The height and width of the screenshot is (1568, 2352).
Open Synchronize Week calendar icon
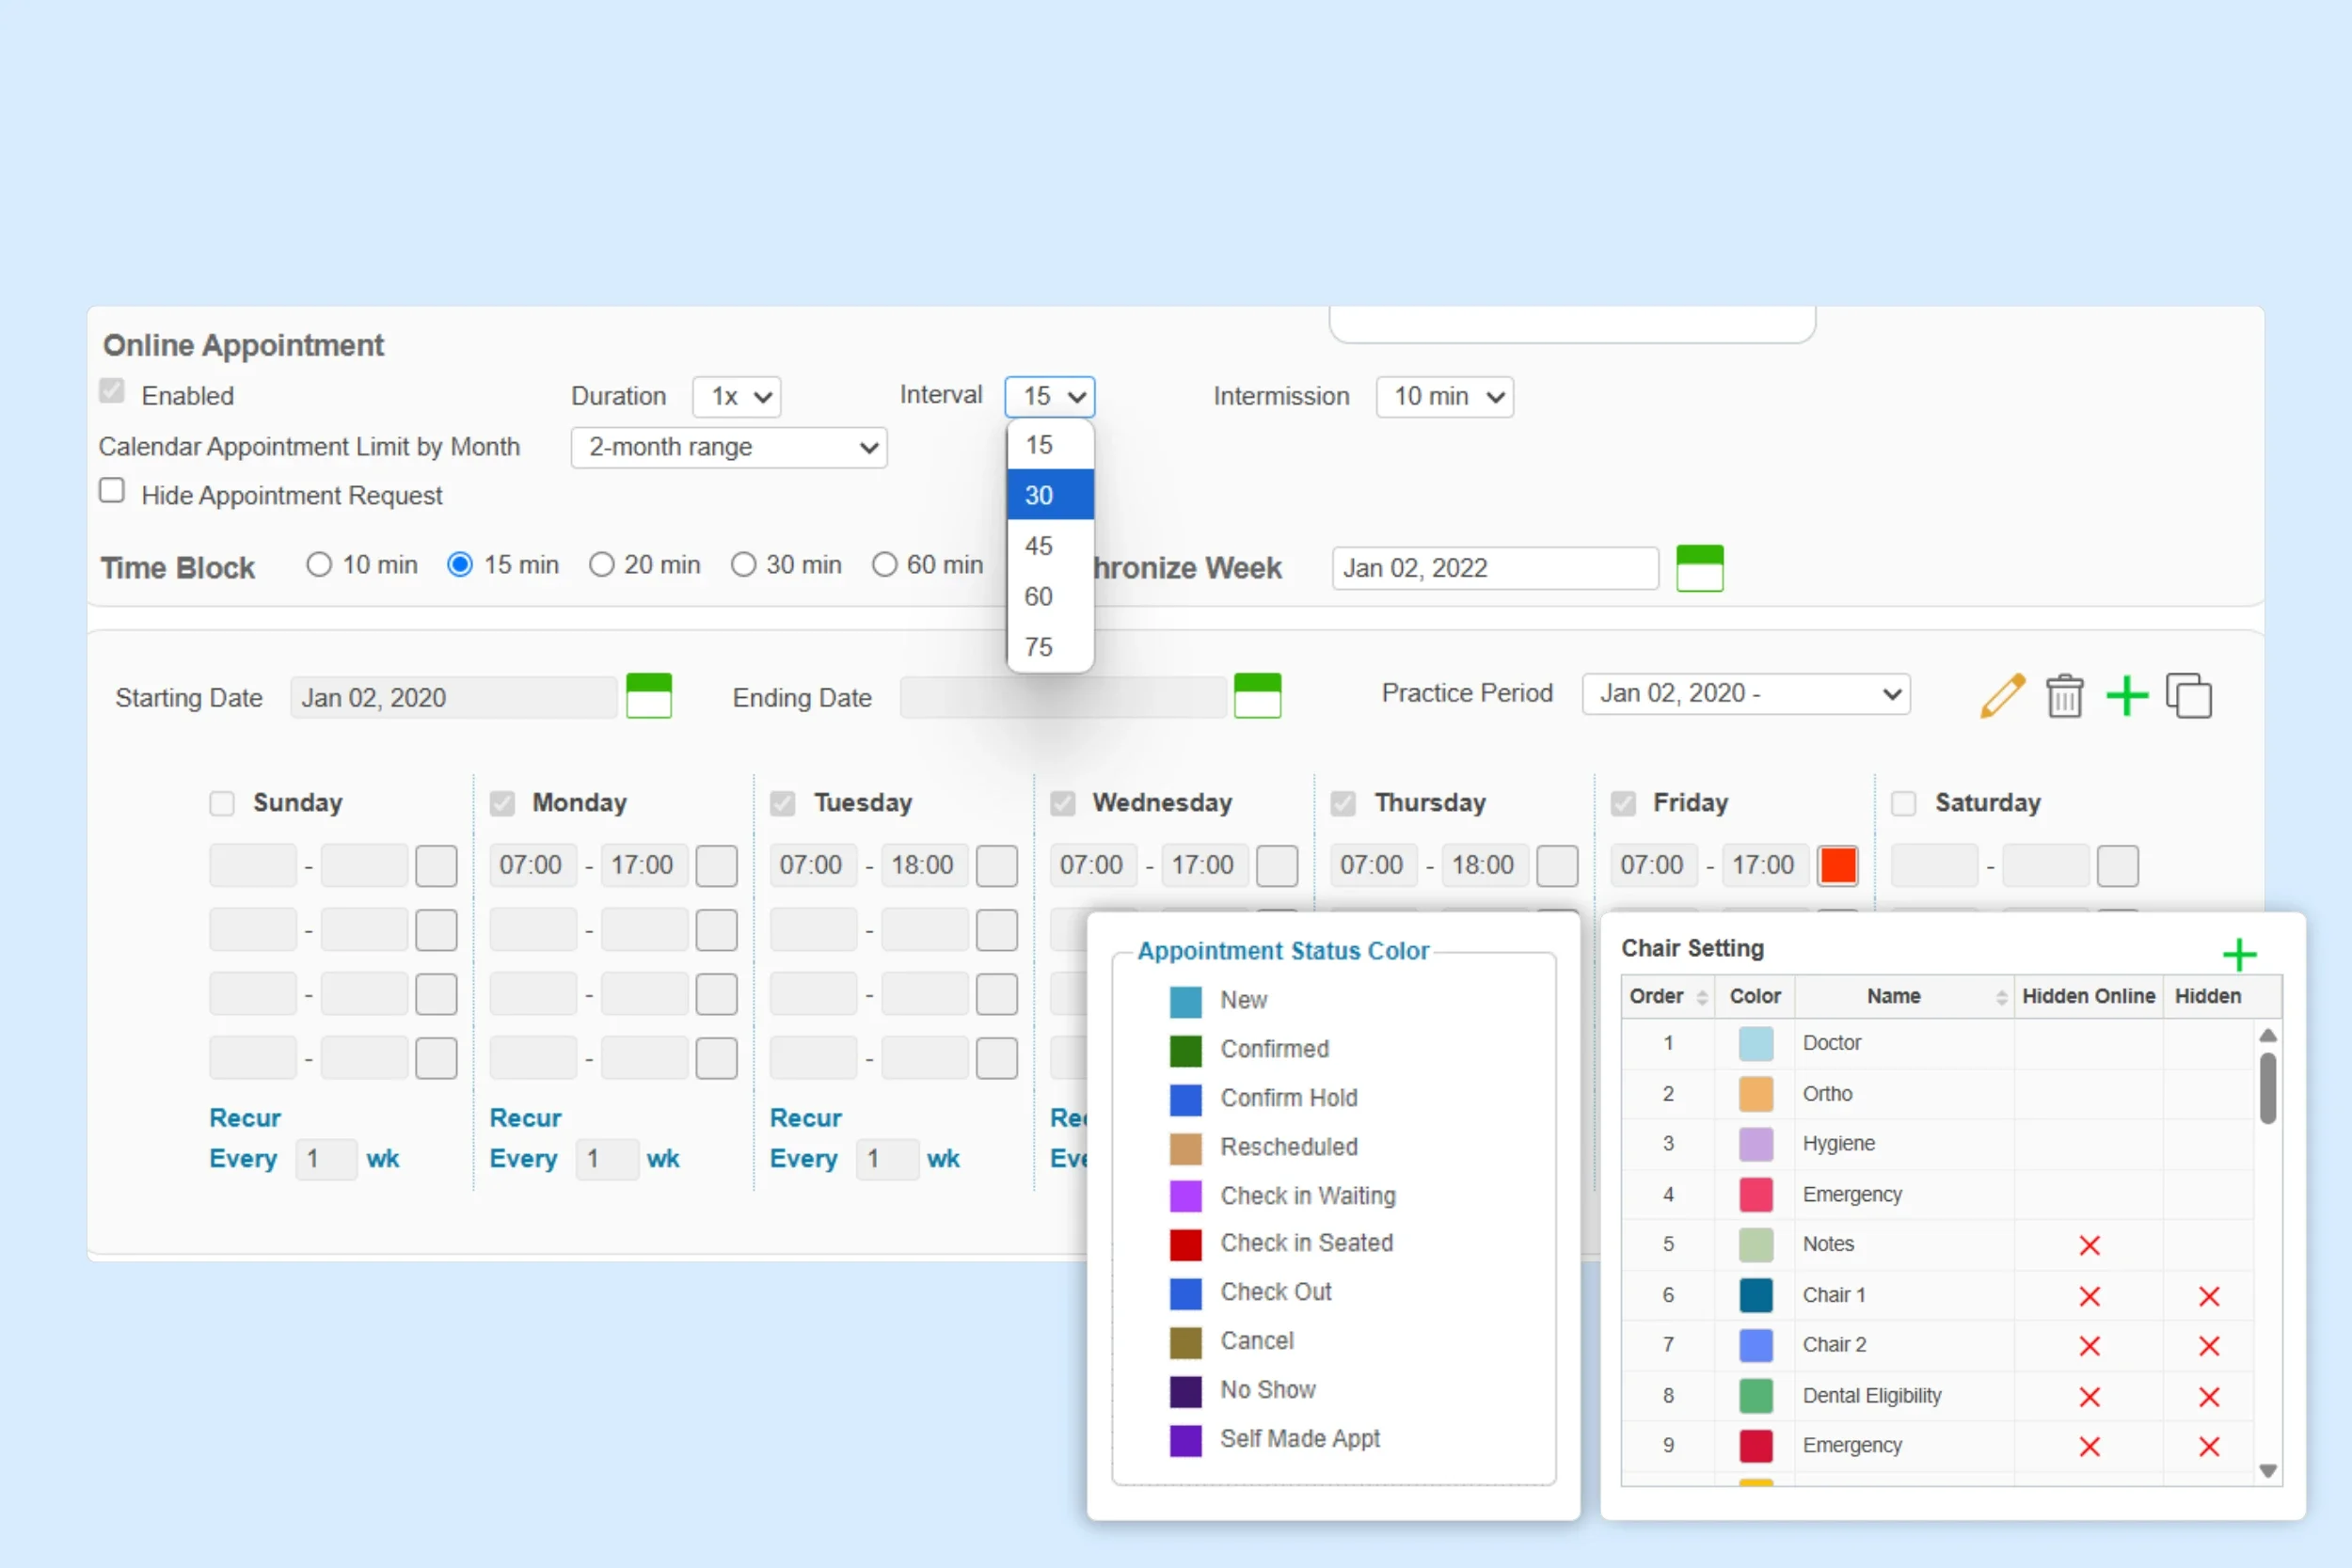1699,568
